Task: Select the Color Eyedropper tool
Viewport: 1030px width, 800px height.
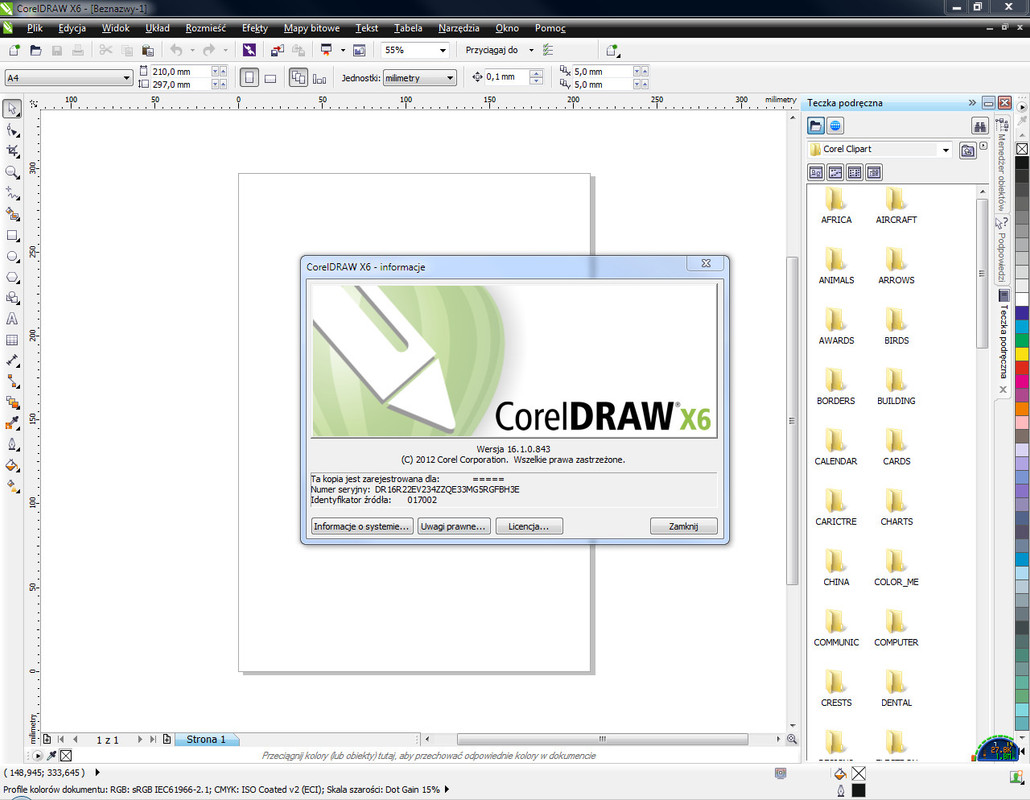Action: click(12, 424)
